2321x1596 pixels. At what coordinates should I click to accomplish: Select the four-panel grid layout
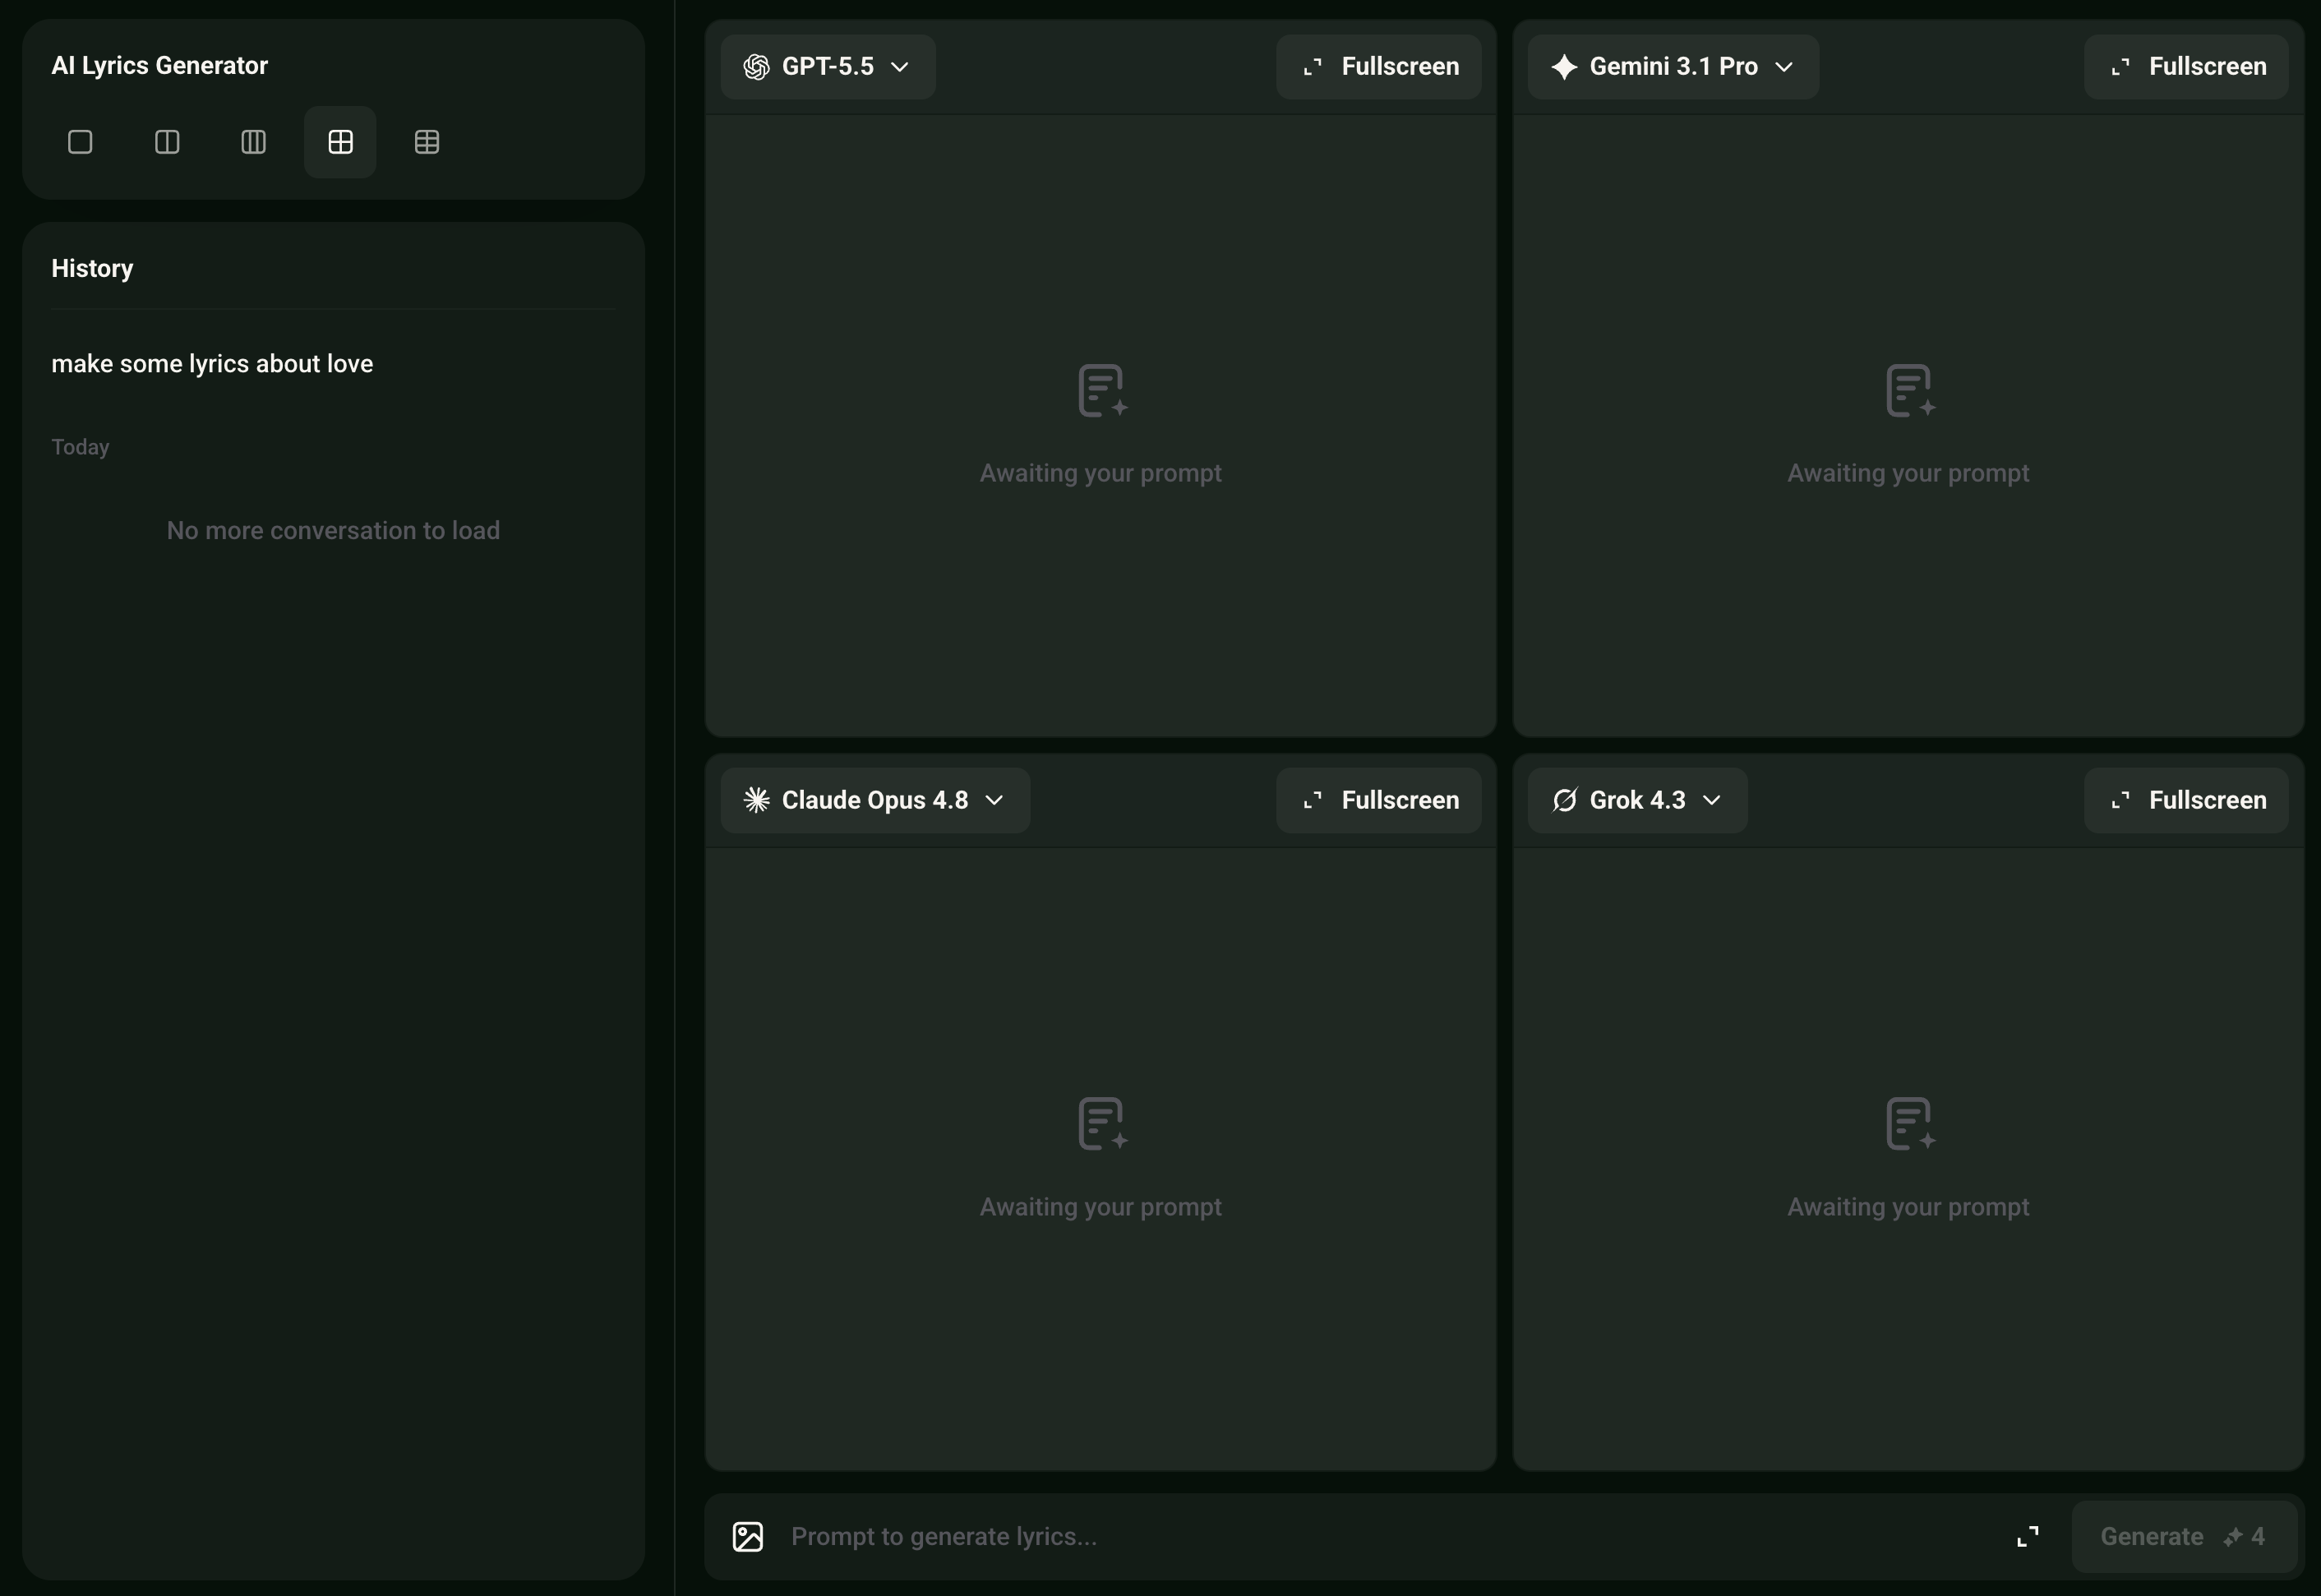pos(340,142)
